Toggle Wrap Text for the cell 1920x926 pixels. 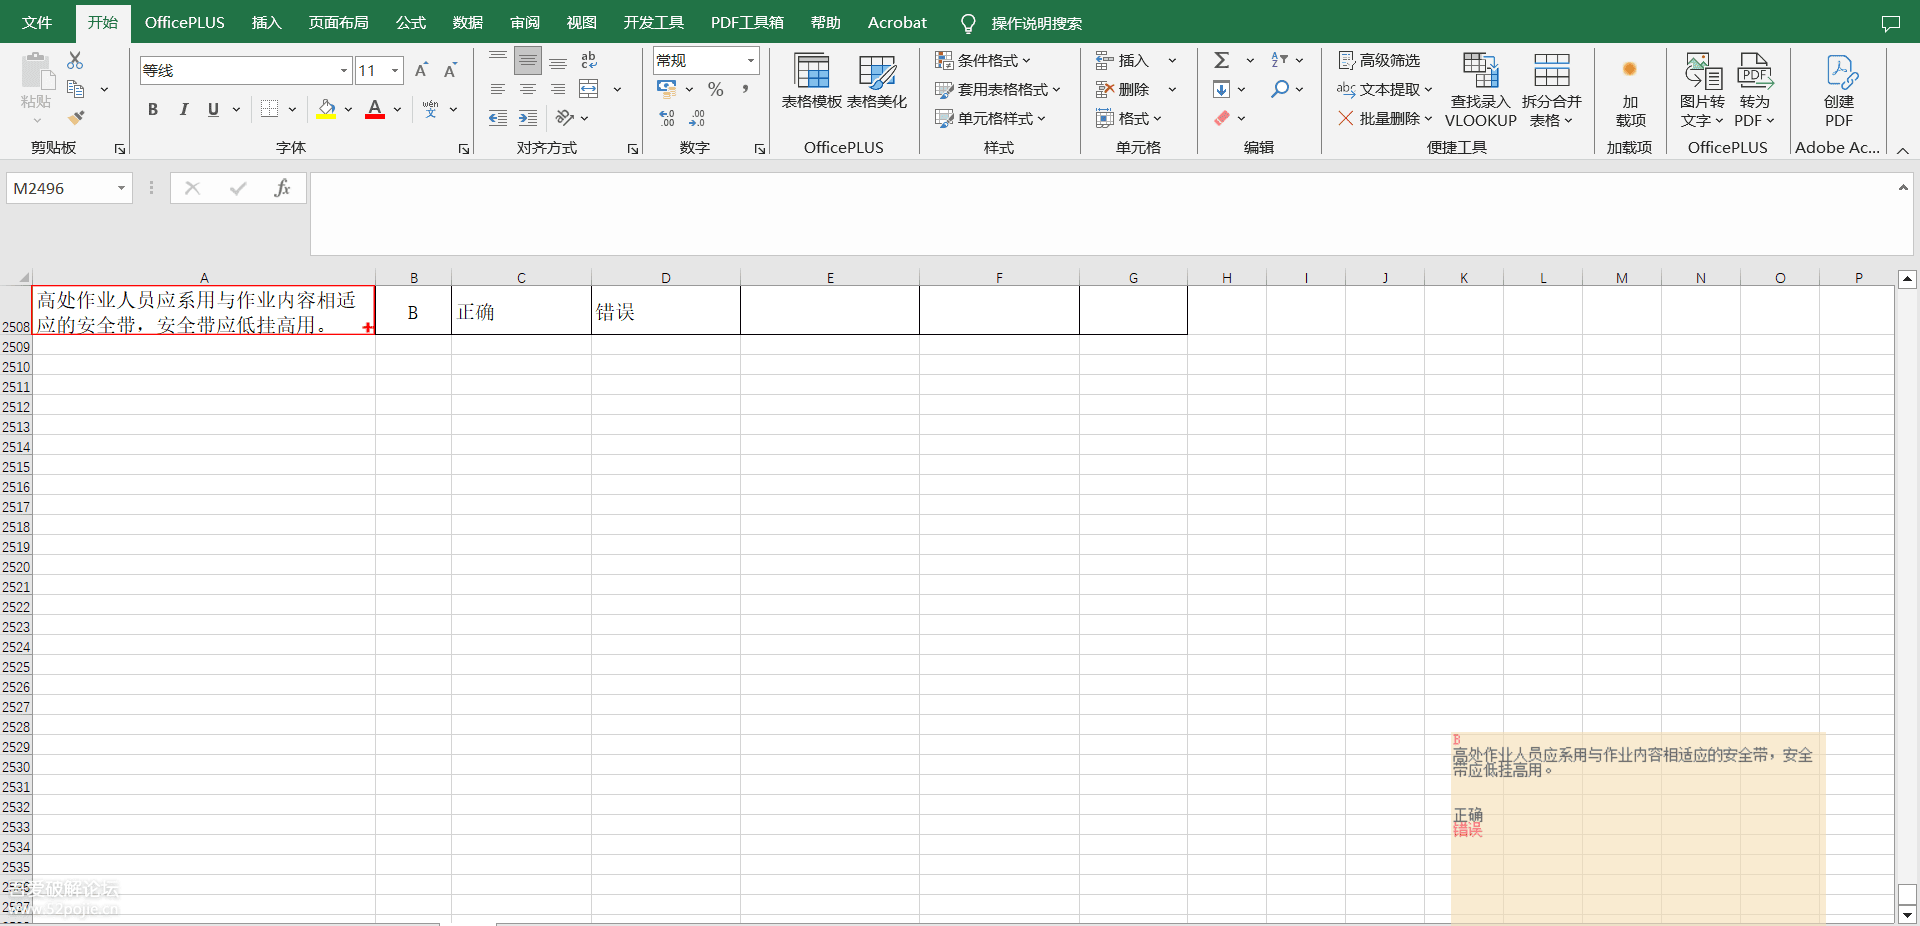pyautogui.click(x=589, y=60)
